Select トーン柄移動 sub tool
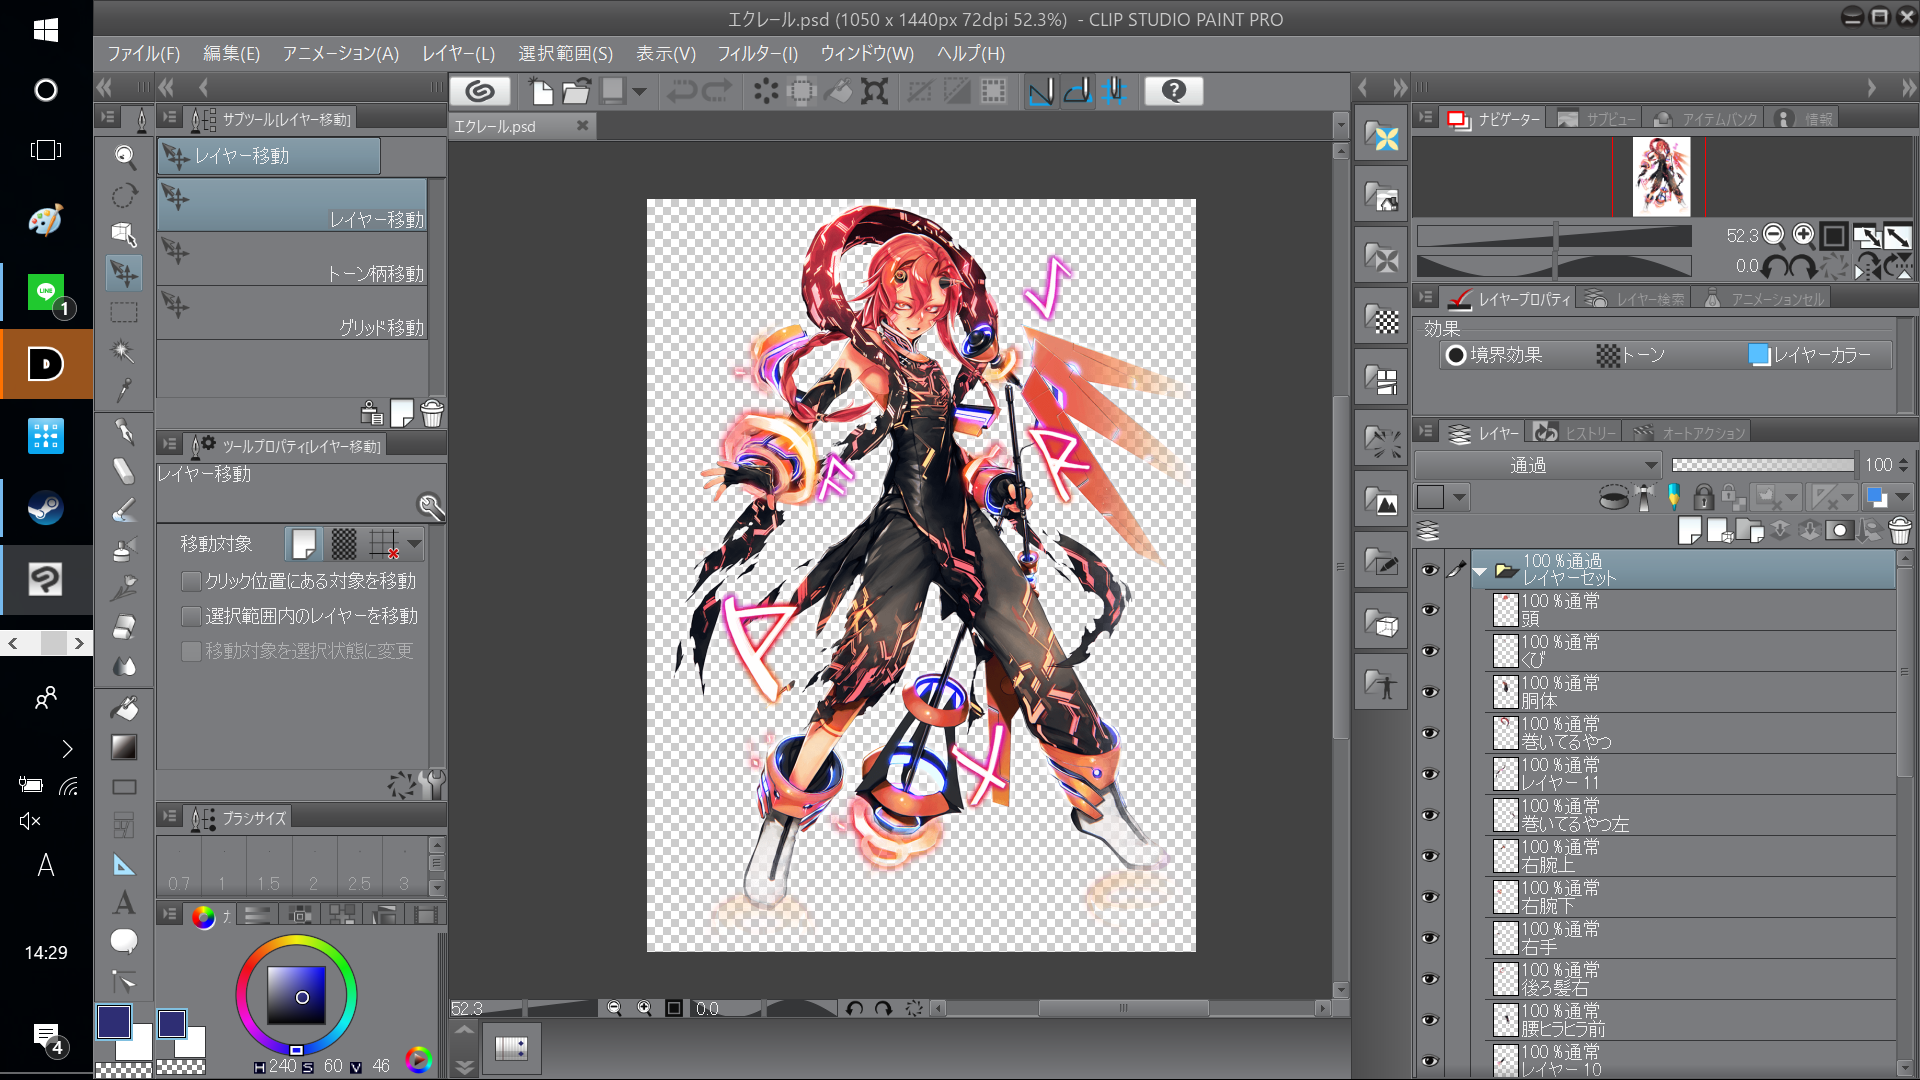Screen dimensions: 1920x1080 point(293,259)
